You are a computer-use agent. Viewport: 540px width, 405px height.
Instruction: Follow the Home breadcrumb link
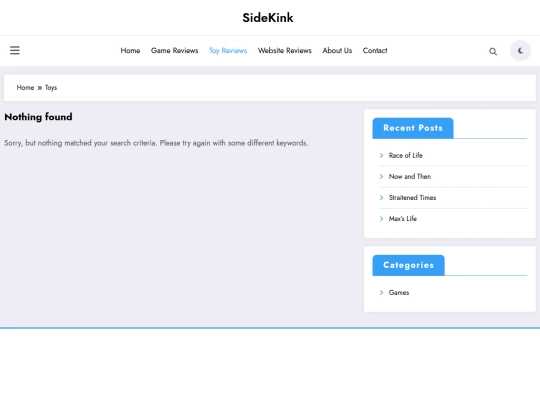tap(25, 87)
